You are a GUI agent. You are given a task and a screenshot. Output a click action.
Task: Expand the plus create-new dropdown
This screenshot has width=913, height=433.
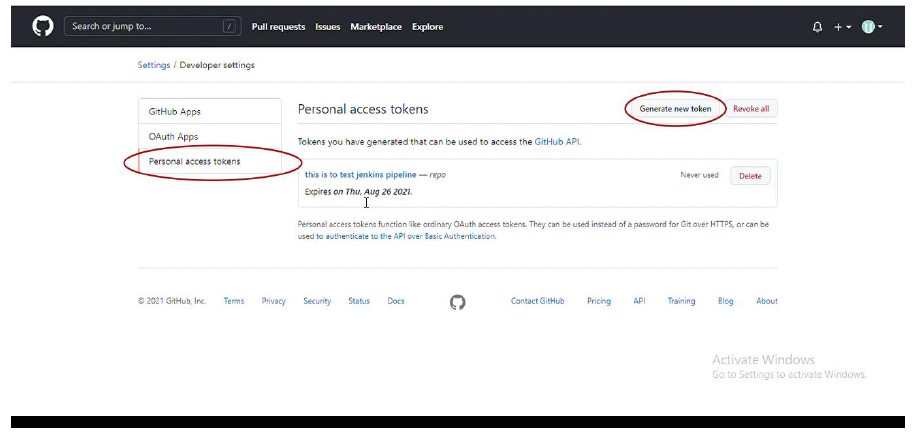point(842,27)
